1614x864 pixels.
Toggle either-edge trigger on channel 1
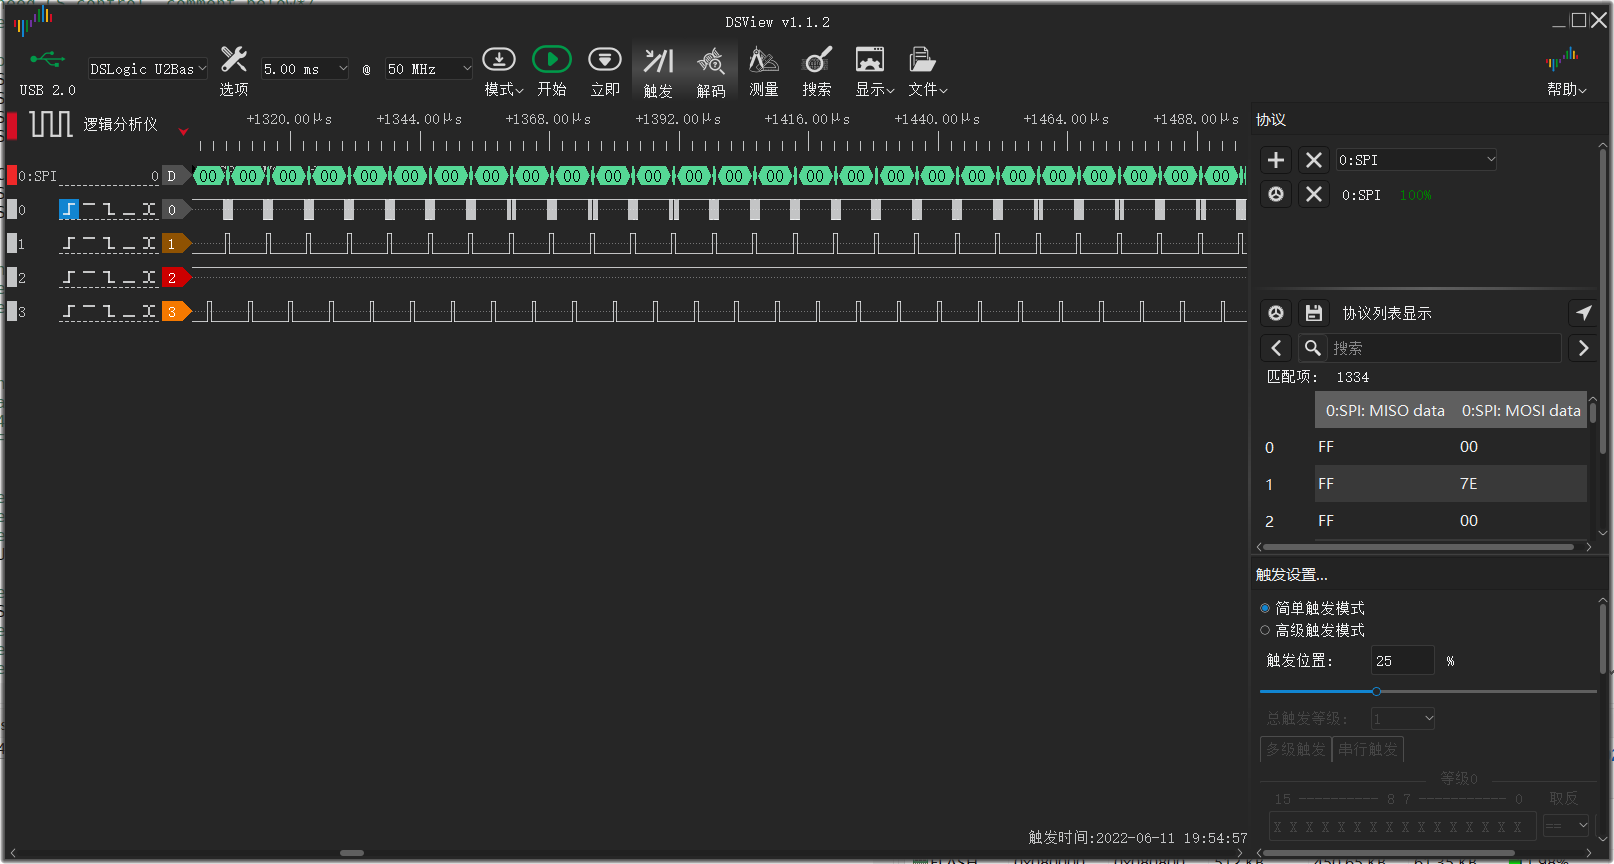click(x=149, y=243)
